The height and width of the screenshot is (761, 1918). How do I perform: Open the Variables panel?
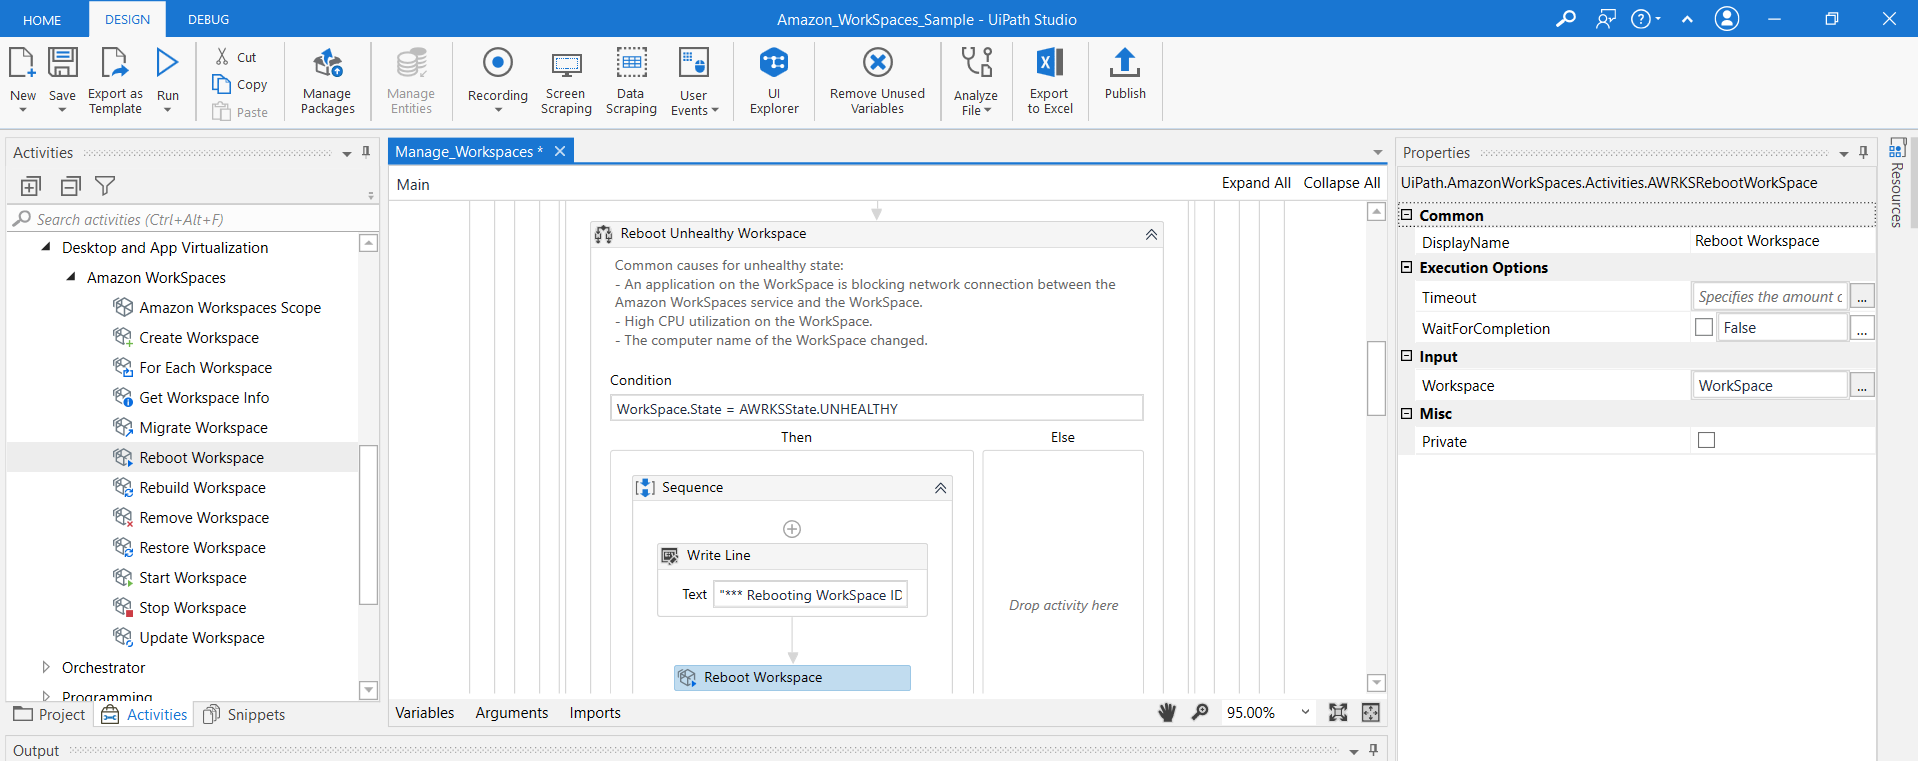click(424, 713)
